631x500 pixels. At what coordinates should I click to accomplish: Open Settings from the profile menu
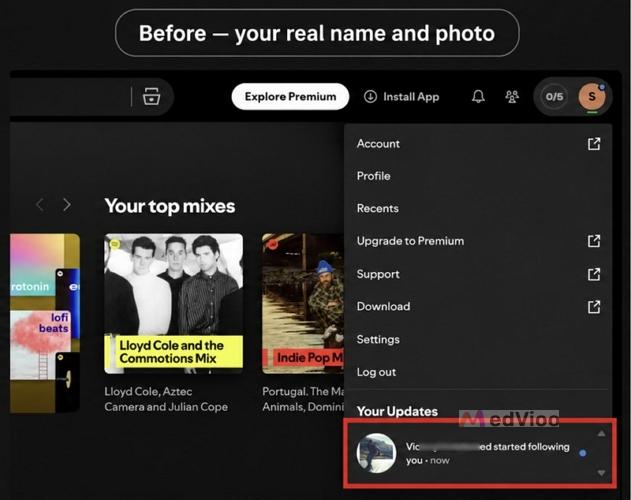478,339
